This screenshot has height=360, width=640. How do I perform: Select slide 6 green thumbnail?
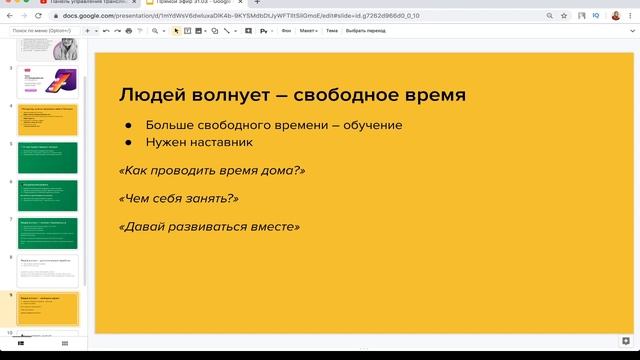pyautogui.click(x=48, y=196)
